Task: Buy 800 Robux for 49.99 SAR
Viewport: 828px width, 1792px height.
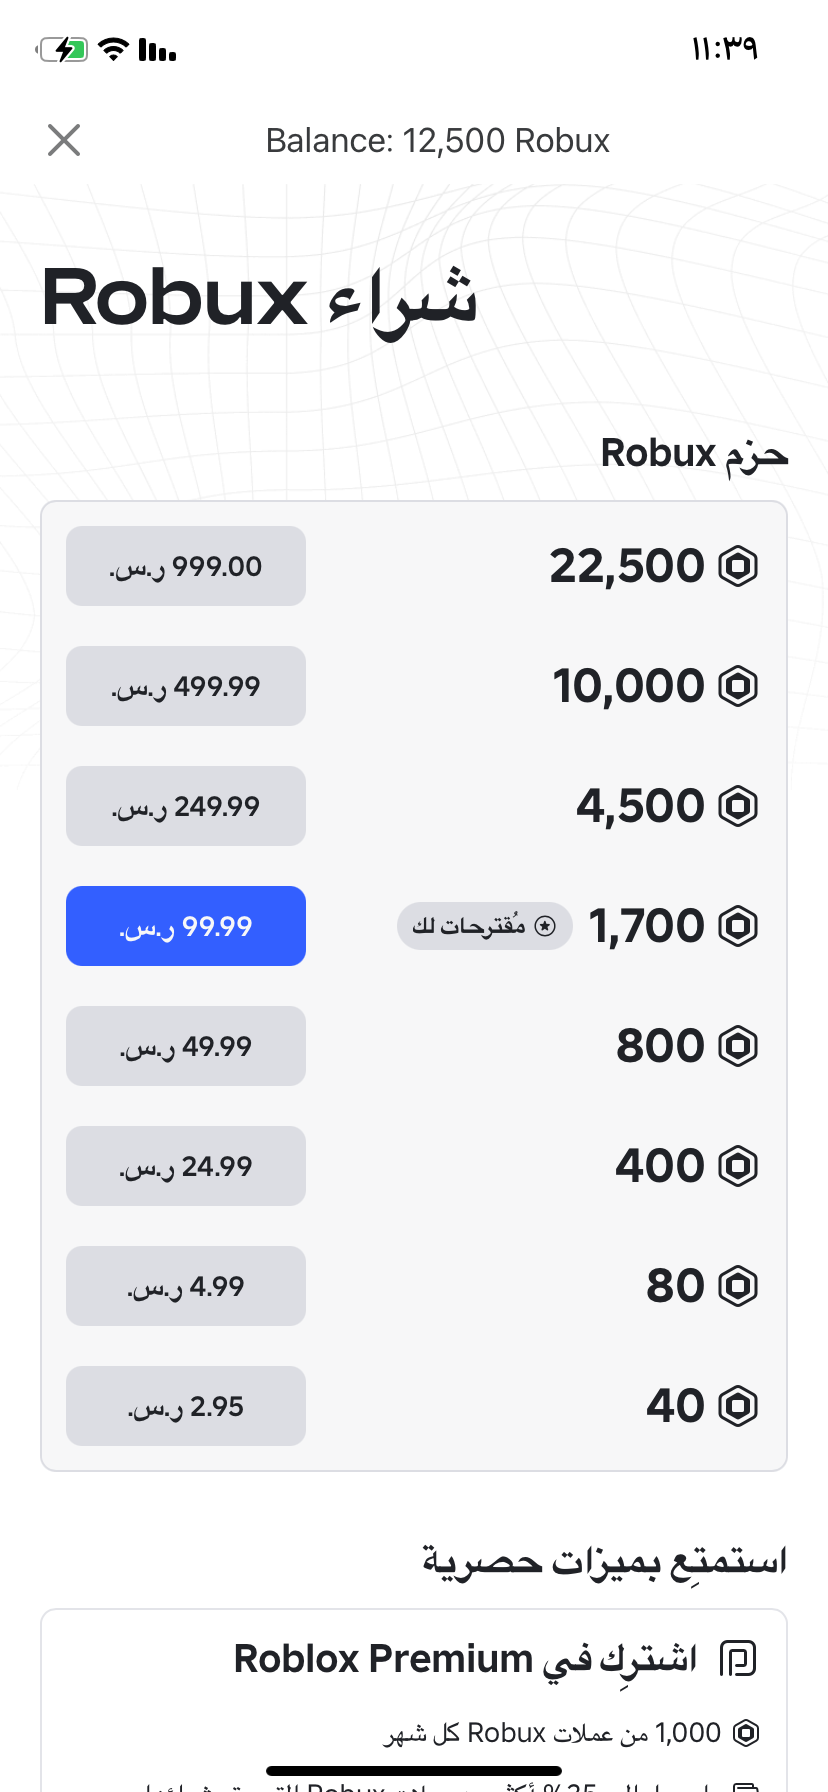Action: 186,1046
